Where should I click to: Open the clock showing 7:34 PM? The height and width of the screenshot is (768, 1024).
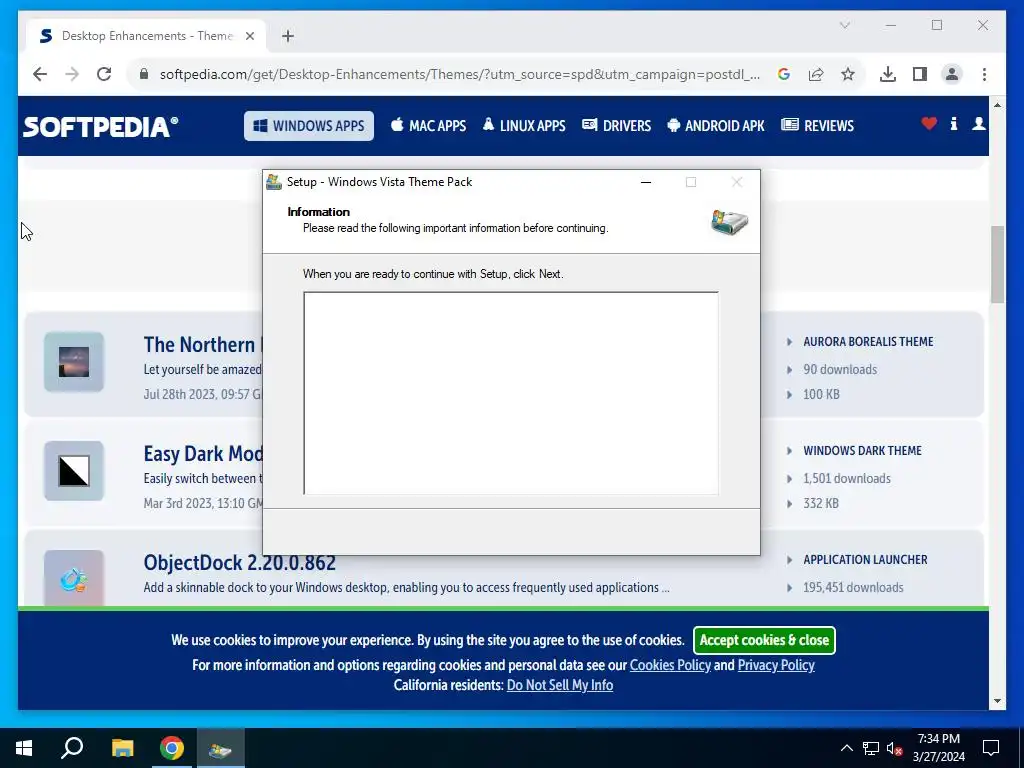938,748
